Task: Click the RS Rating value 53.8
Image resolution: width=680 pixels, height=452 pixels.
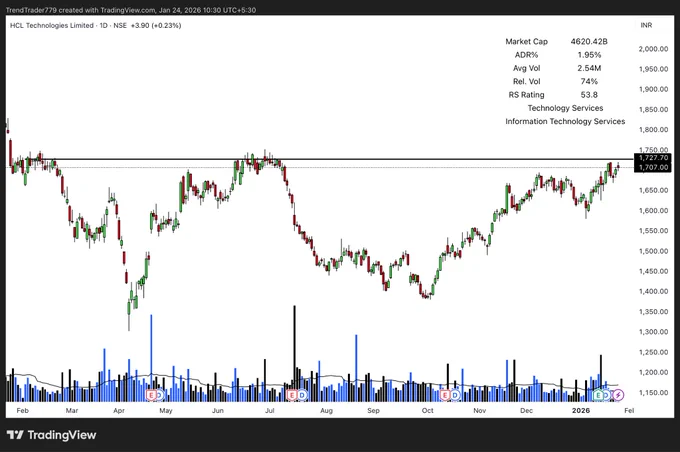Action: pyautogui.click(x=589, y=95)
